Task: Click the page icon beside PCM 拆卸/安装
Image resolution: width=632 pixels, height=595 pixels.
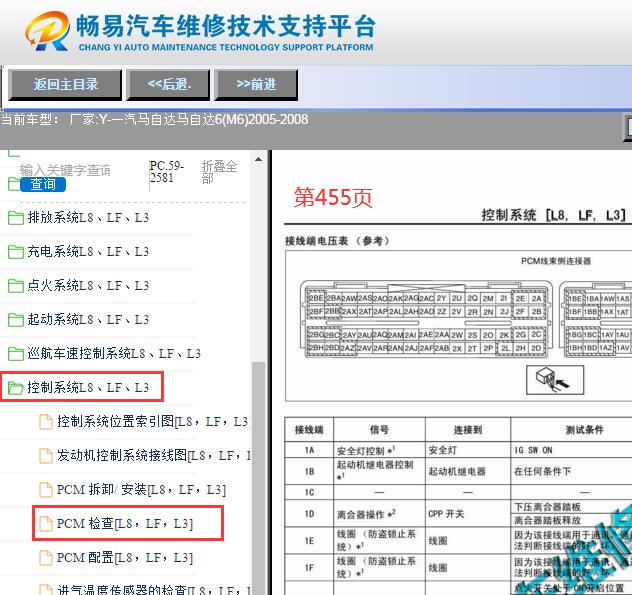Action: (x=46, y=490)
